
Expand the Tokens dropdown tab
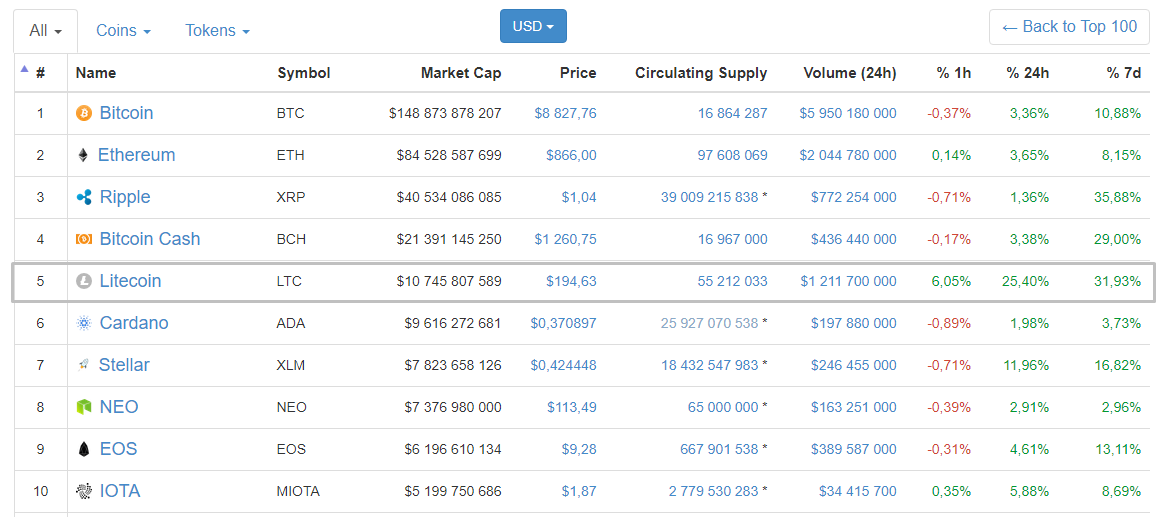217,31
